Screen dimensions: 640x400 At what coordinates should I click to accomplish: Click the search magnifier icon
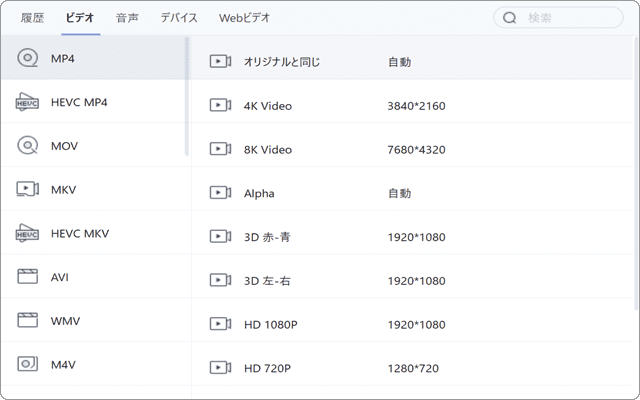[509, 18]
